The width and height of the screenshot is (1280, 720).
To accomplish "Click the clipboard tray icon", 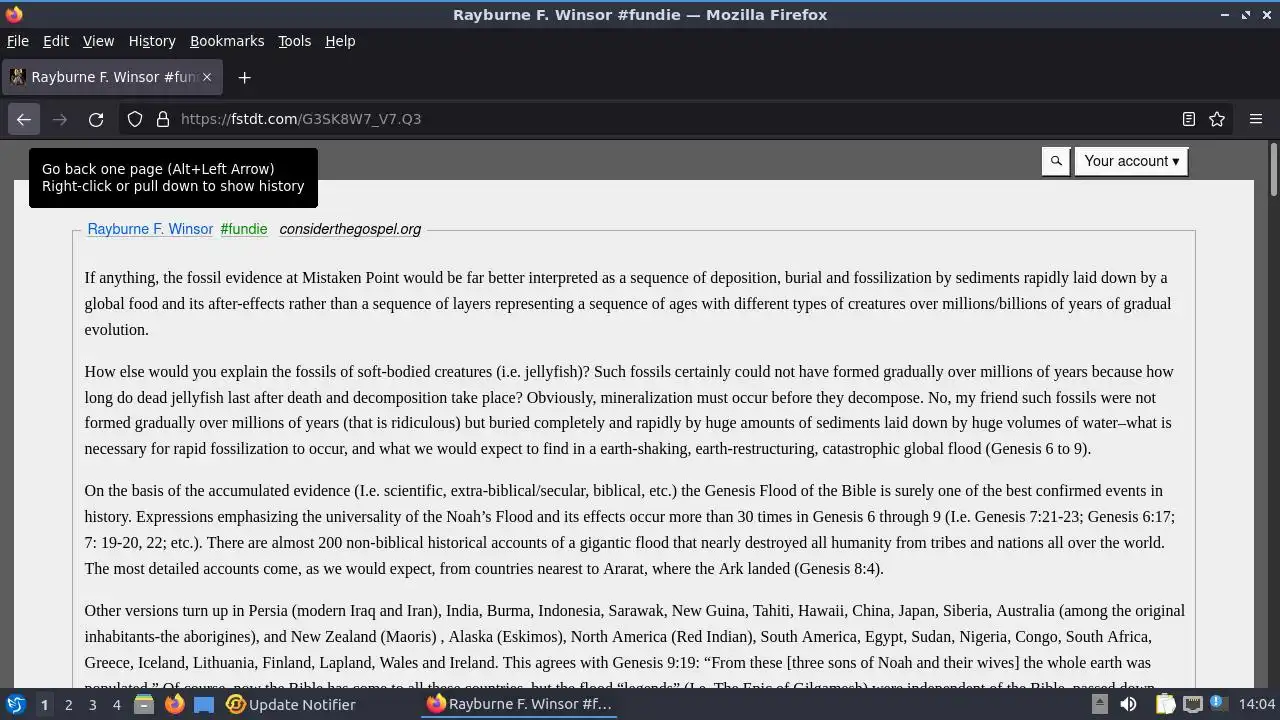I will click(1165, 705).
